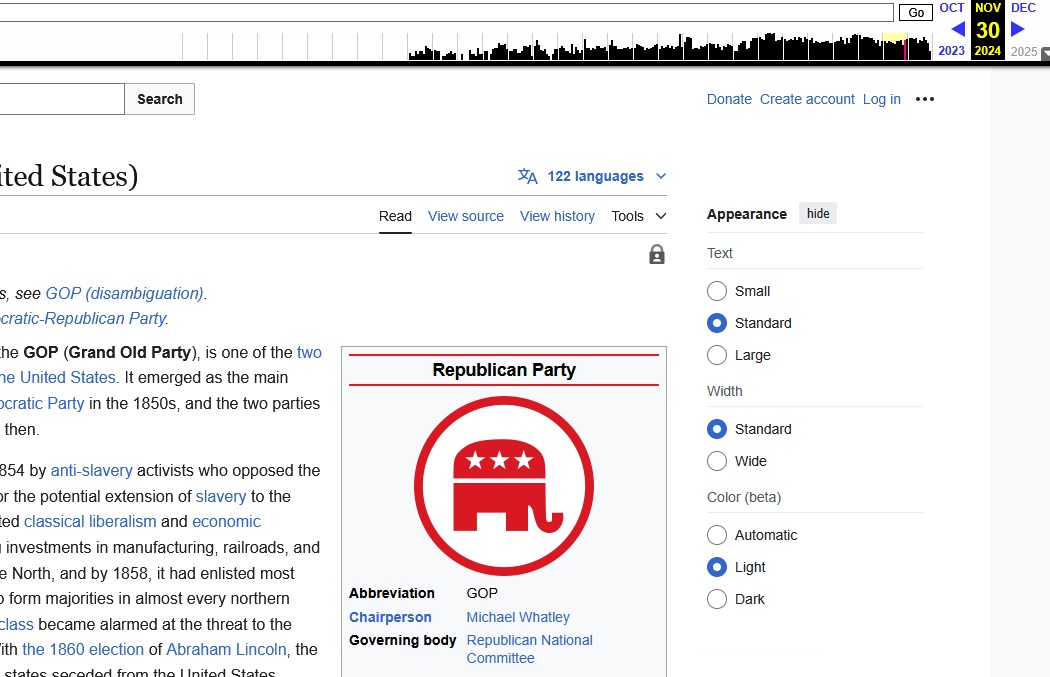Open the Donate link
This screenshot has width=1050, height=677.
tap(729, 99)
